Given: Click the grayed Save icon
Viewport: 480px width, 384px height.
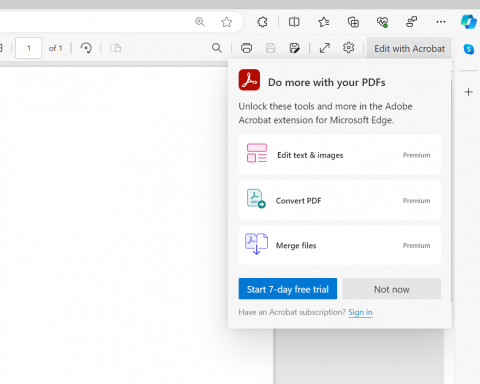Looking at the screenshot, I should [270, 48].
